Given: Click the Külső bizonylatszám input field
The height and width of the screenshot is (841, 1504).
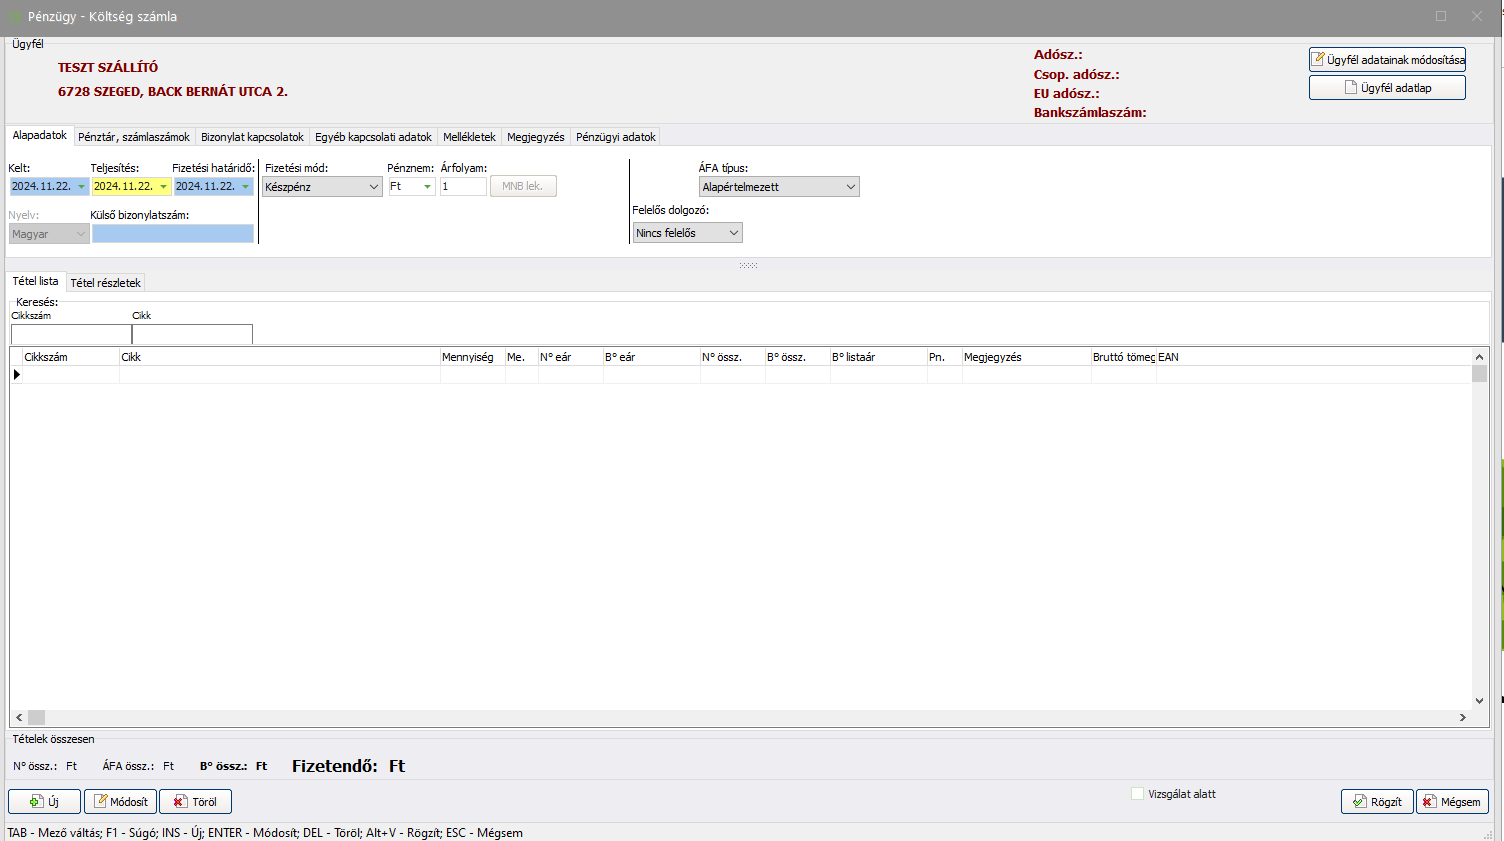Looking at the screenshot, I should pyautogui.click(x=173, y=234).
